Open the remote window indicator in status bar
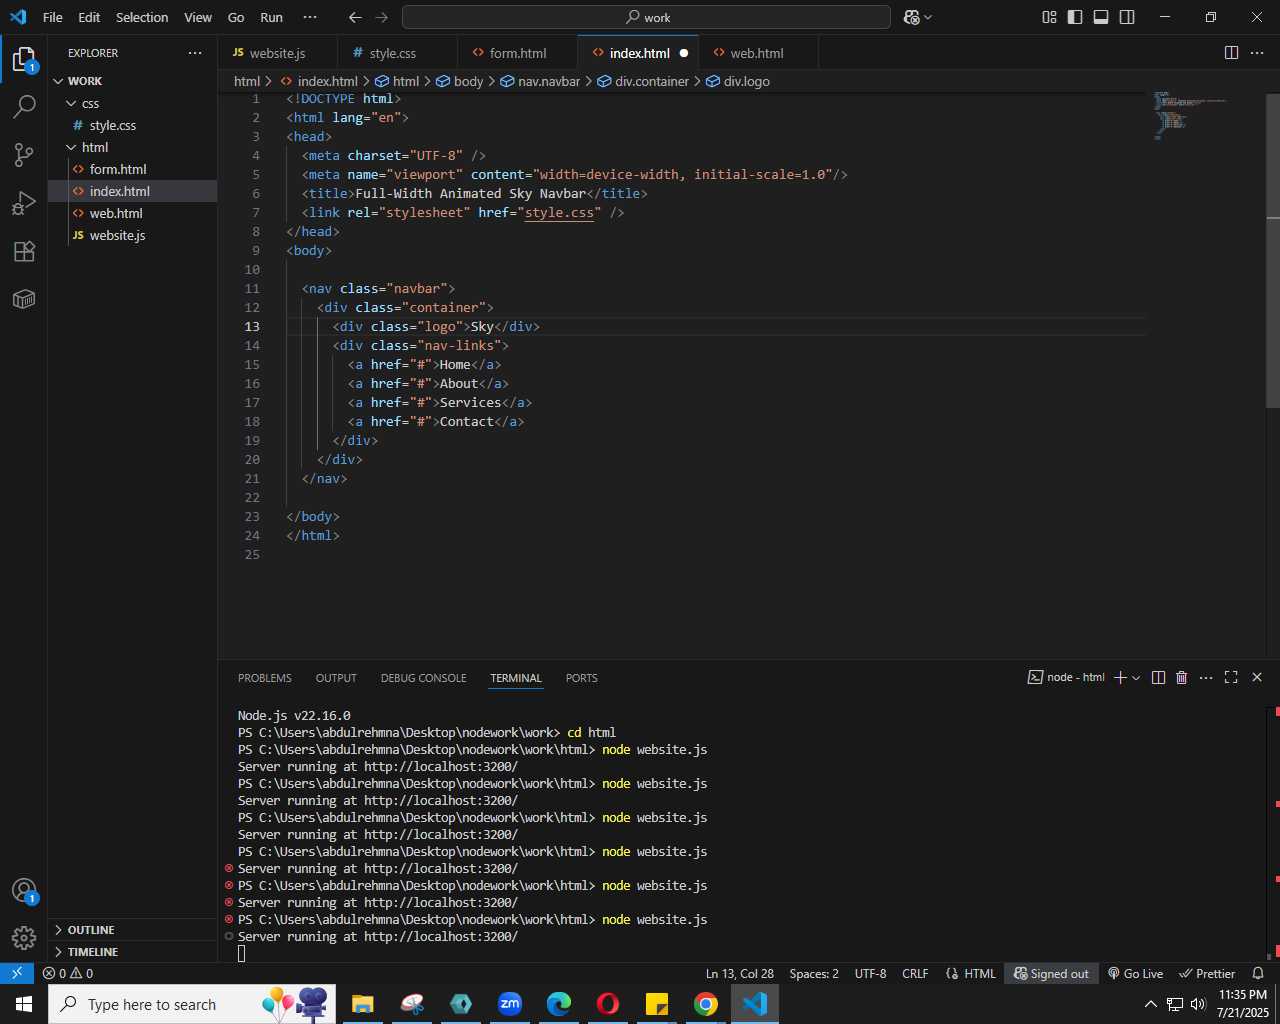The height and width of the screenshot is (1024, 1280). coord(17,973)
